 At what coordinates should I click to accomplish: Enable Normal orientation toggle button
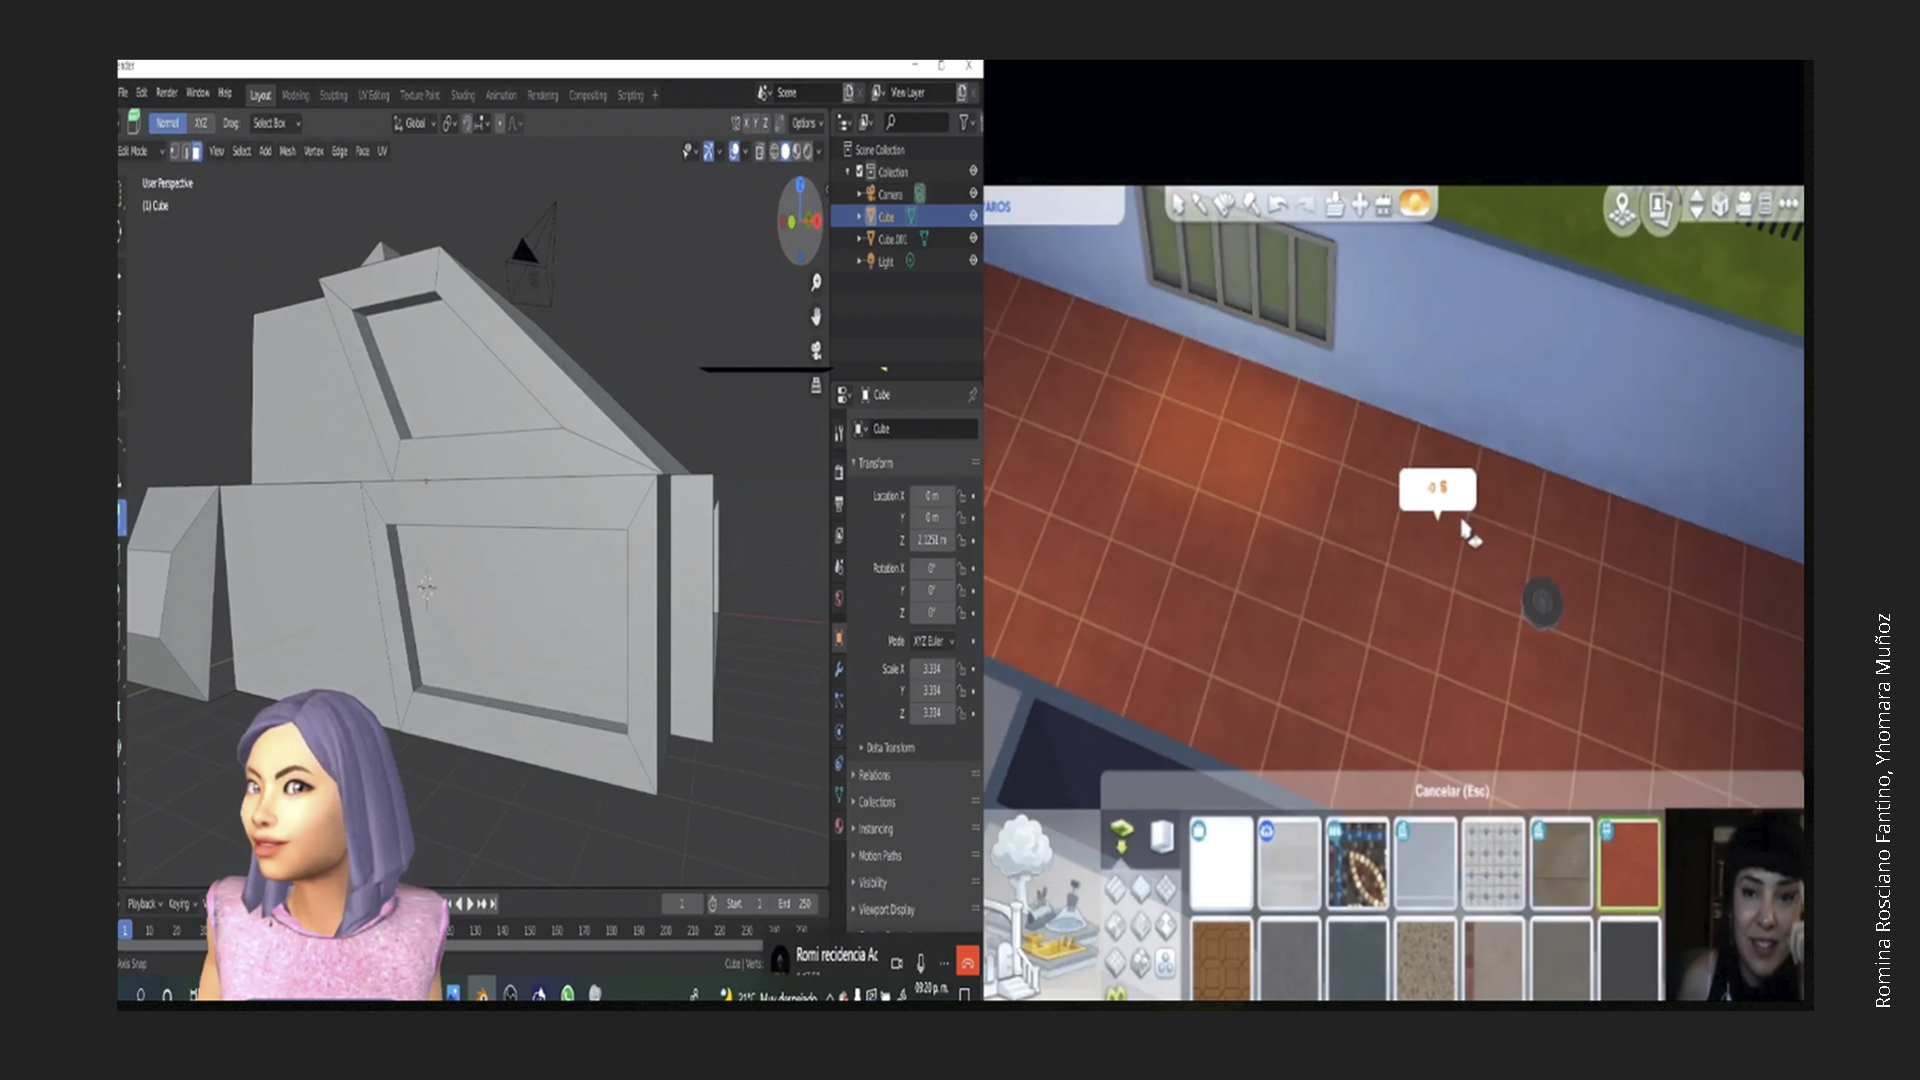167,123
